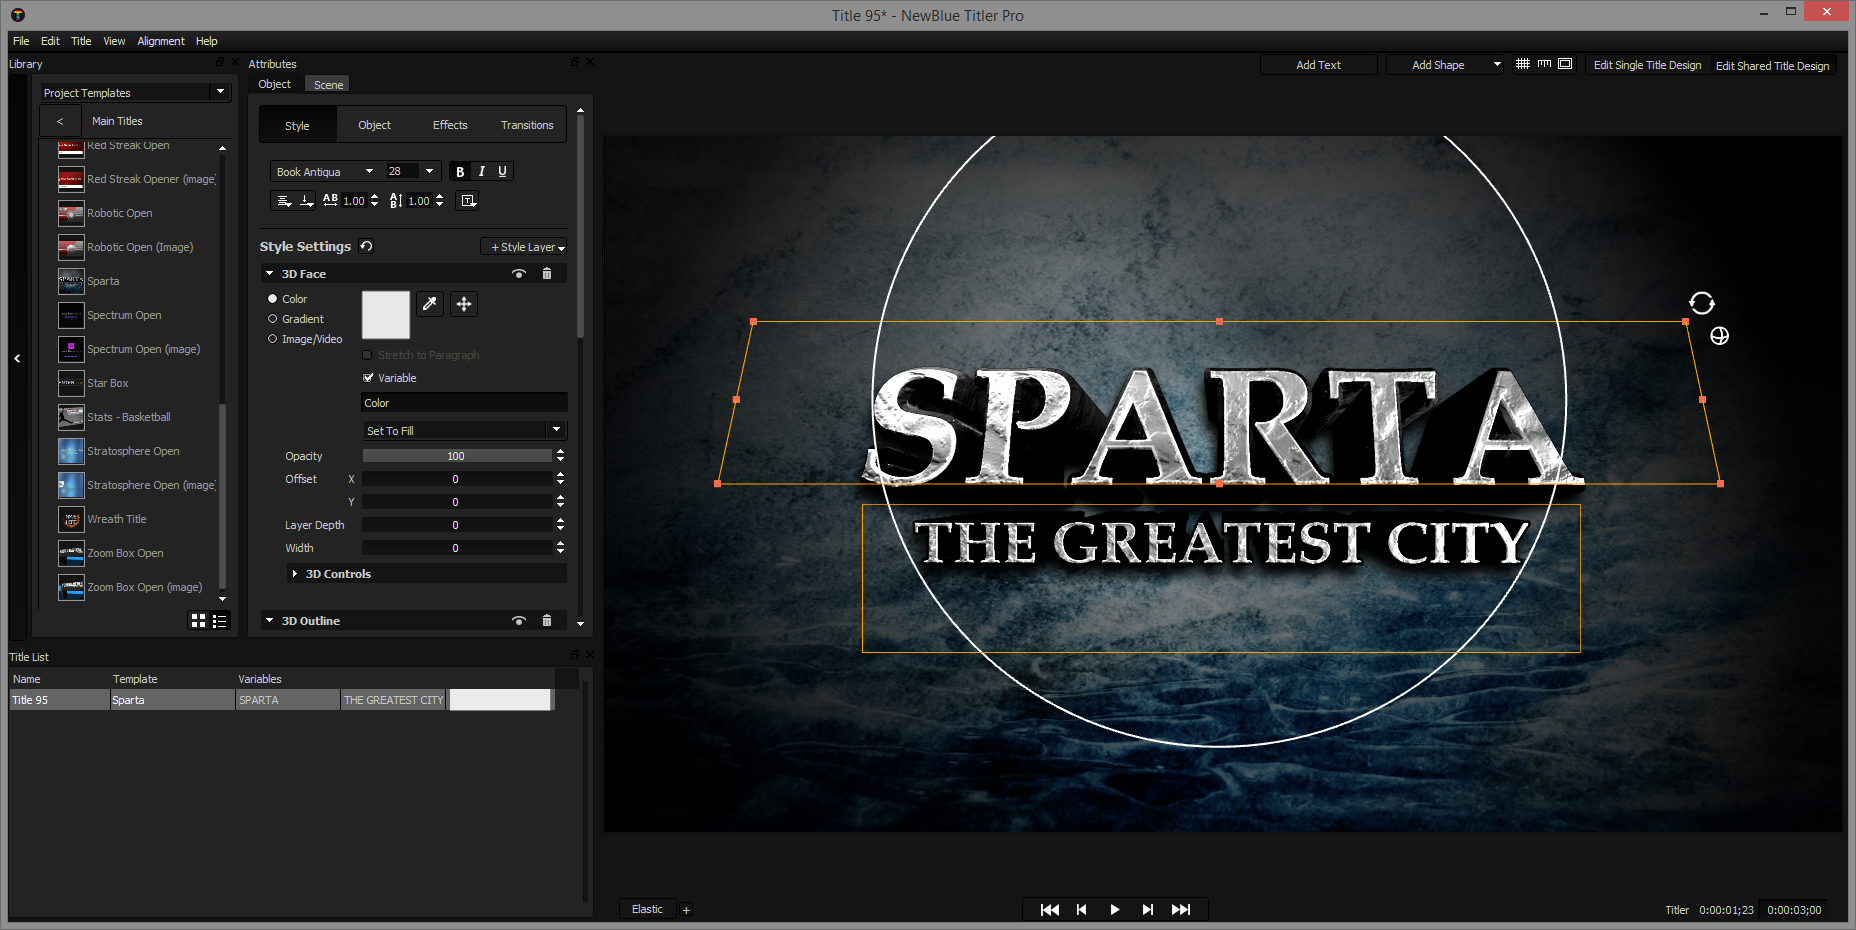This screenshot has height=930, width=1856.
Task: Open the Alignment menu
Action: coord(160,41)
